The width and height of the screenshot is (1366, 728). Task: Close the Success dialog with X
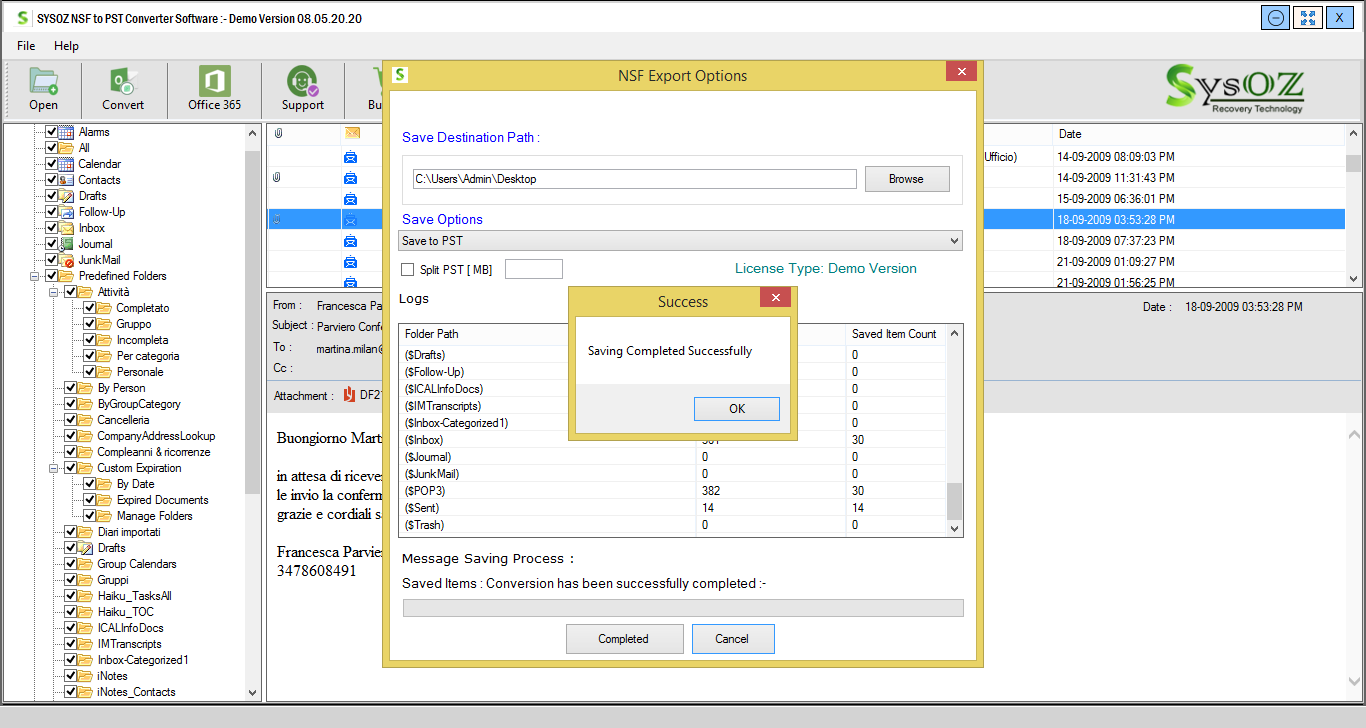click(775, 297)
